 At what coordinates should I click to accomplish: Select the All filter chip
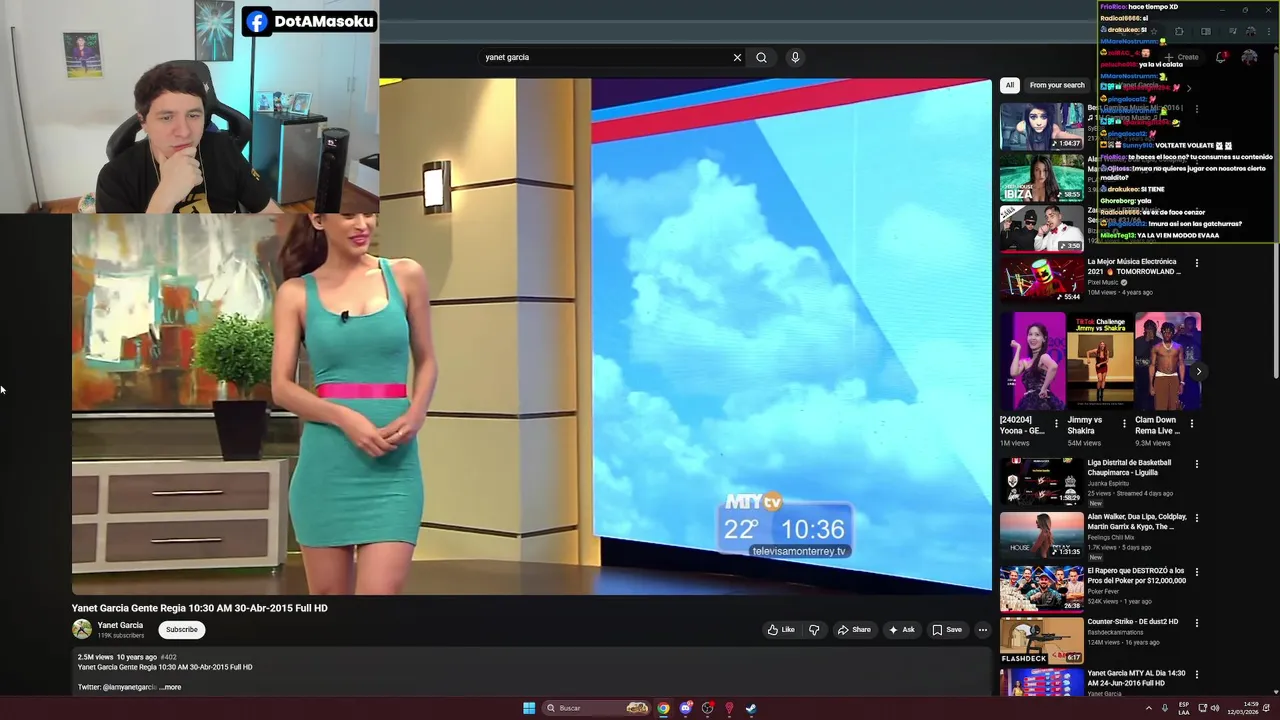pos(1010,85)
